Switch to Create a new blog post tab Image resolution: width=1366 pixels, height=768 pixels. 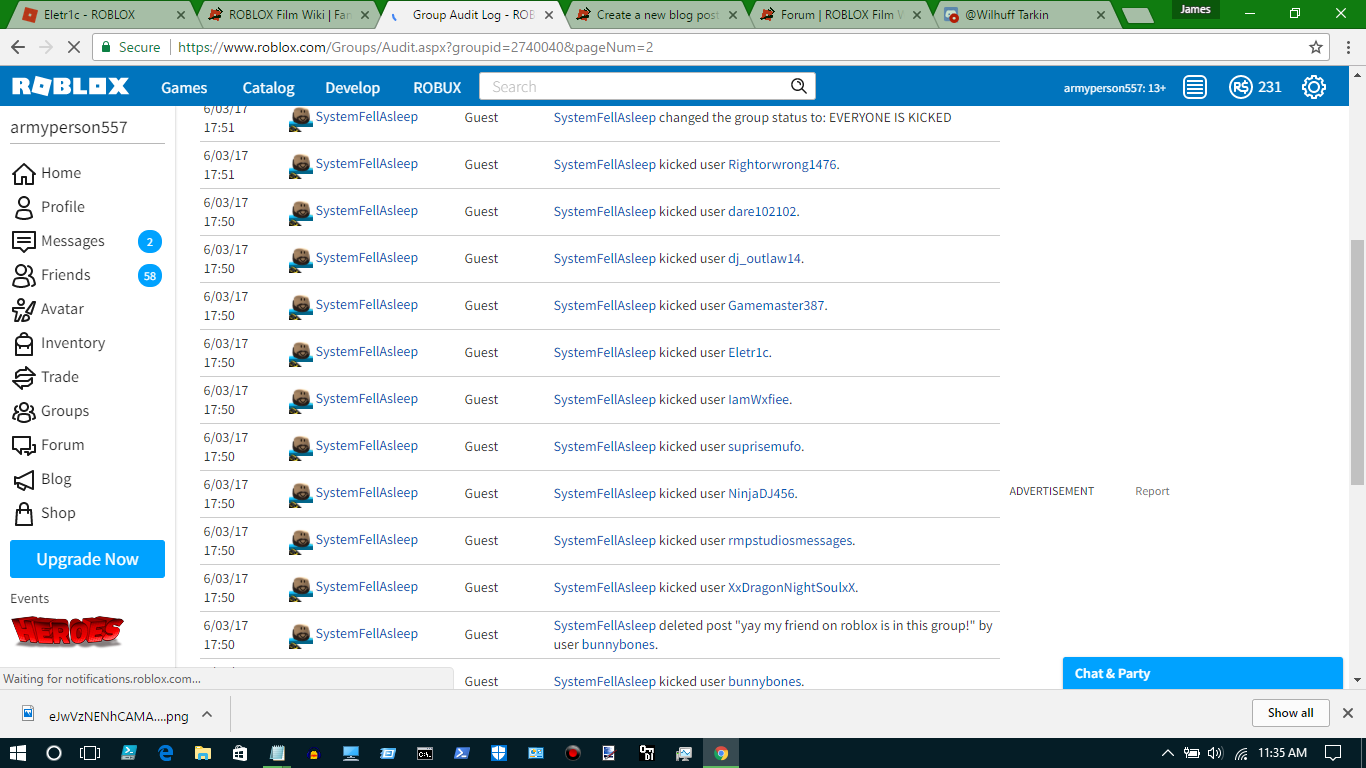(658, 15)
